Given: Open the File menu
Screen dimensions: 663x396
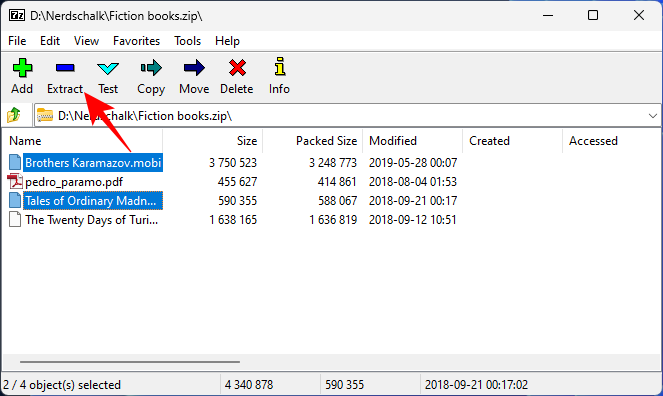Looking at the screenshot, I should tap(17, 41).
